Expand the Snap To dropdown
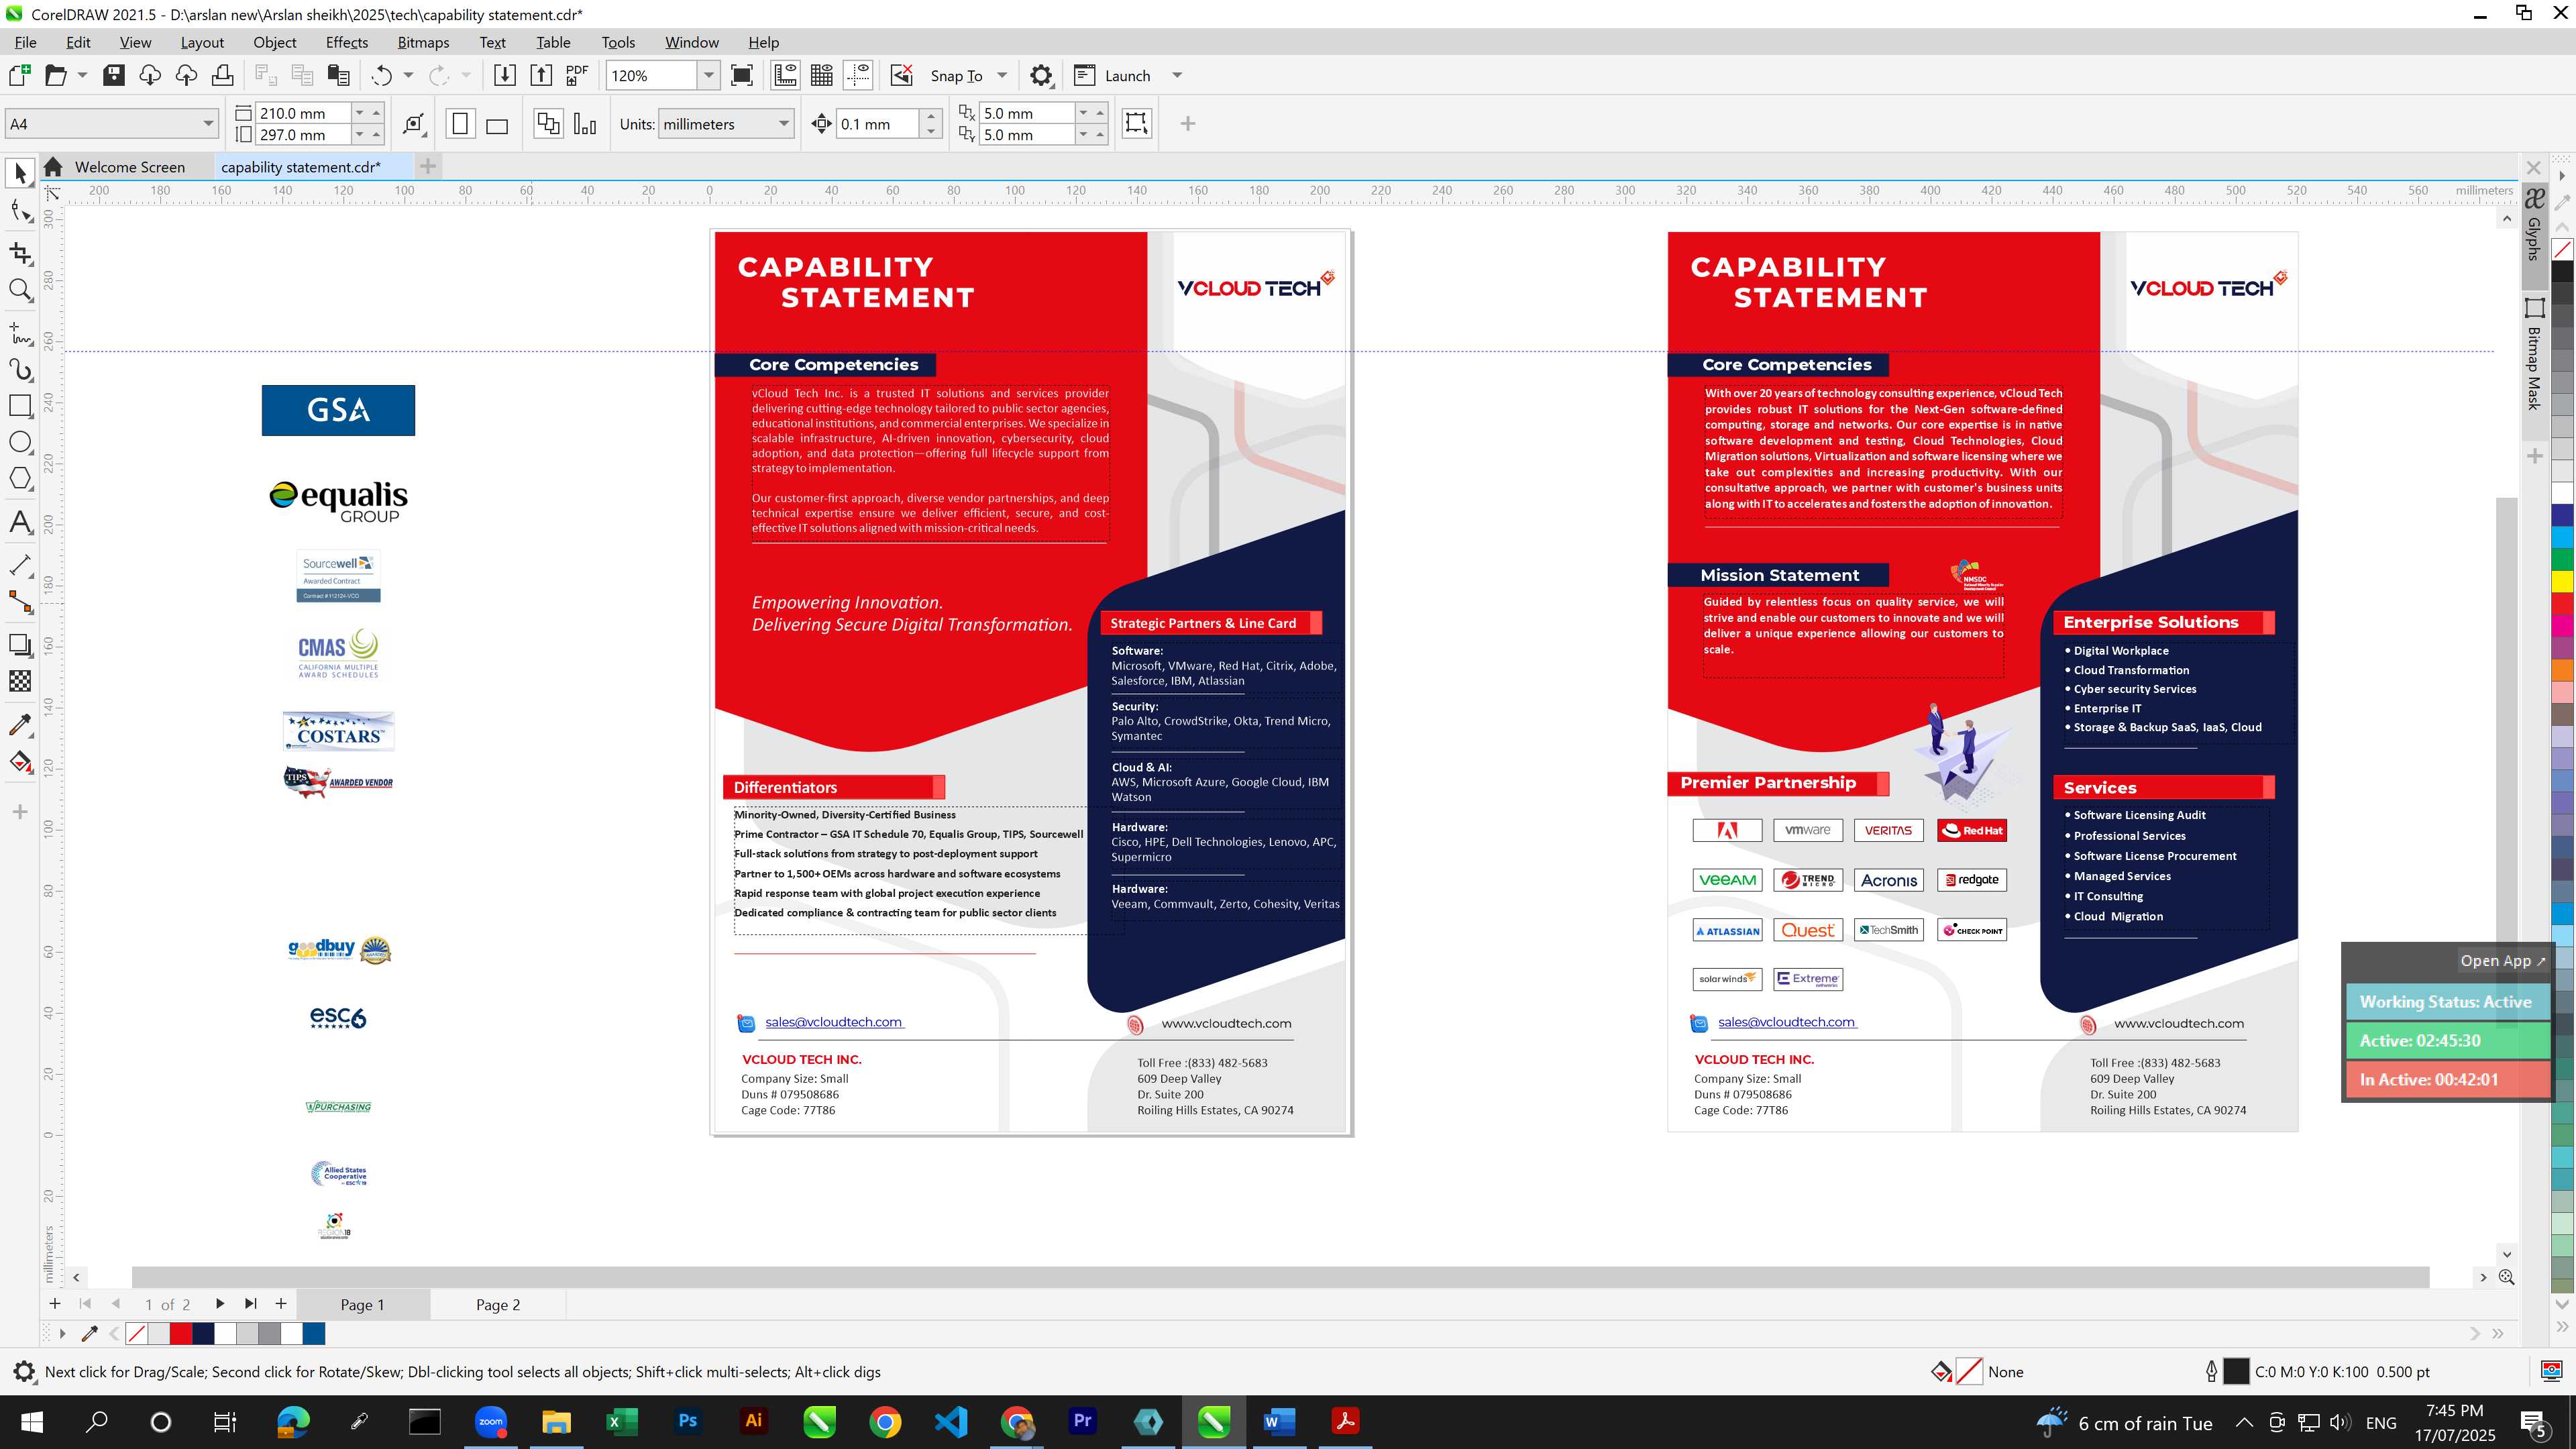The width and height of the screenshot is (2576, 1449). pyautogui.click(x=1002, y=76)
